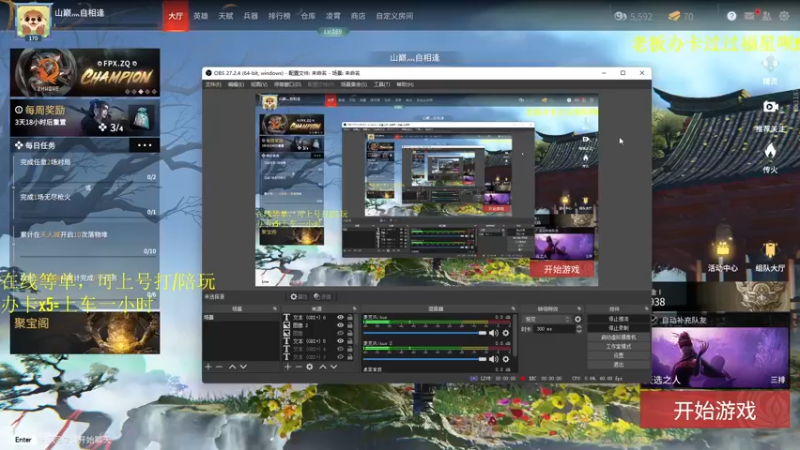
Task: Select the 天选之人 mode card
Action: tap(720, 357)
